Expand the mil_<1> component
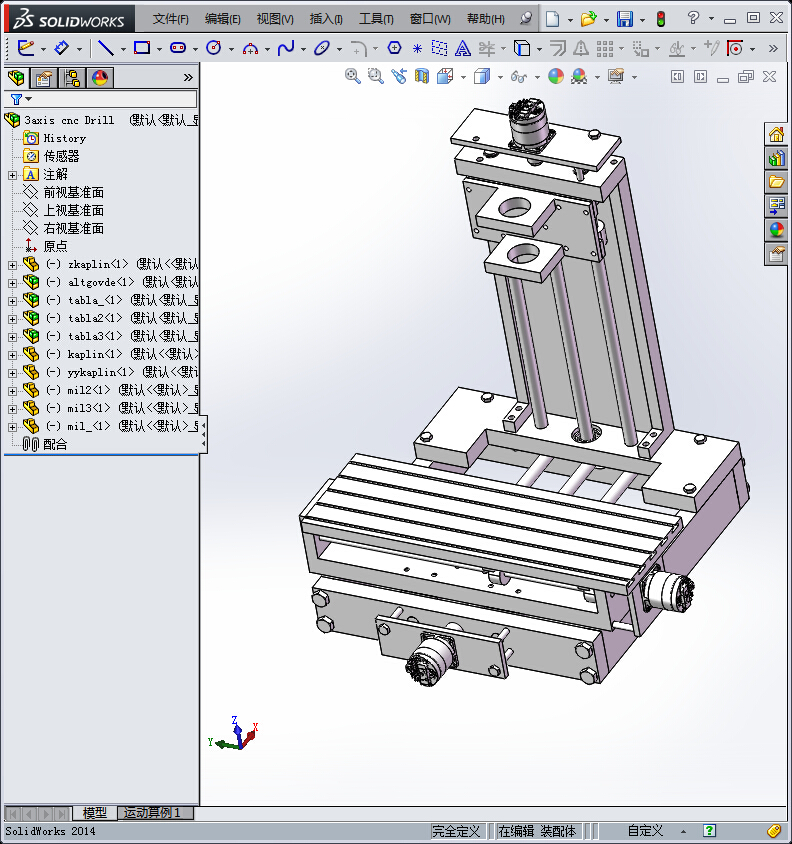The height and width of the screenshot is (844, 792). click(x=12, y=427)
